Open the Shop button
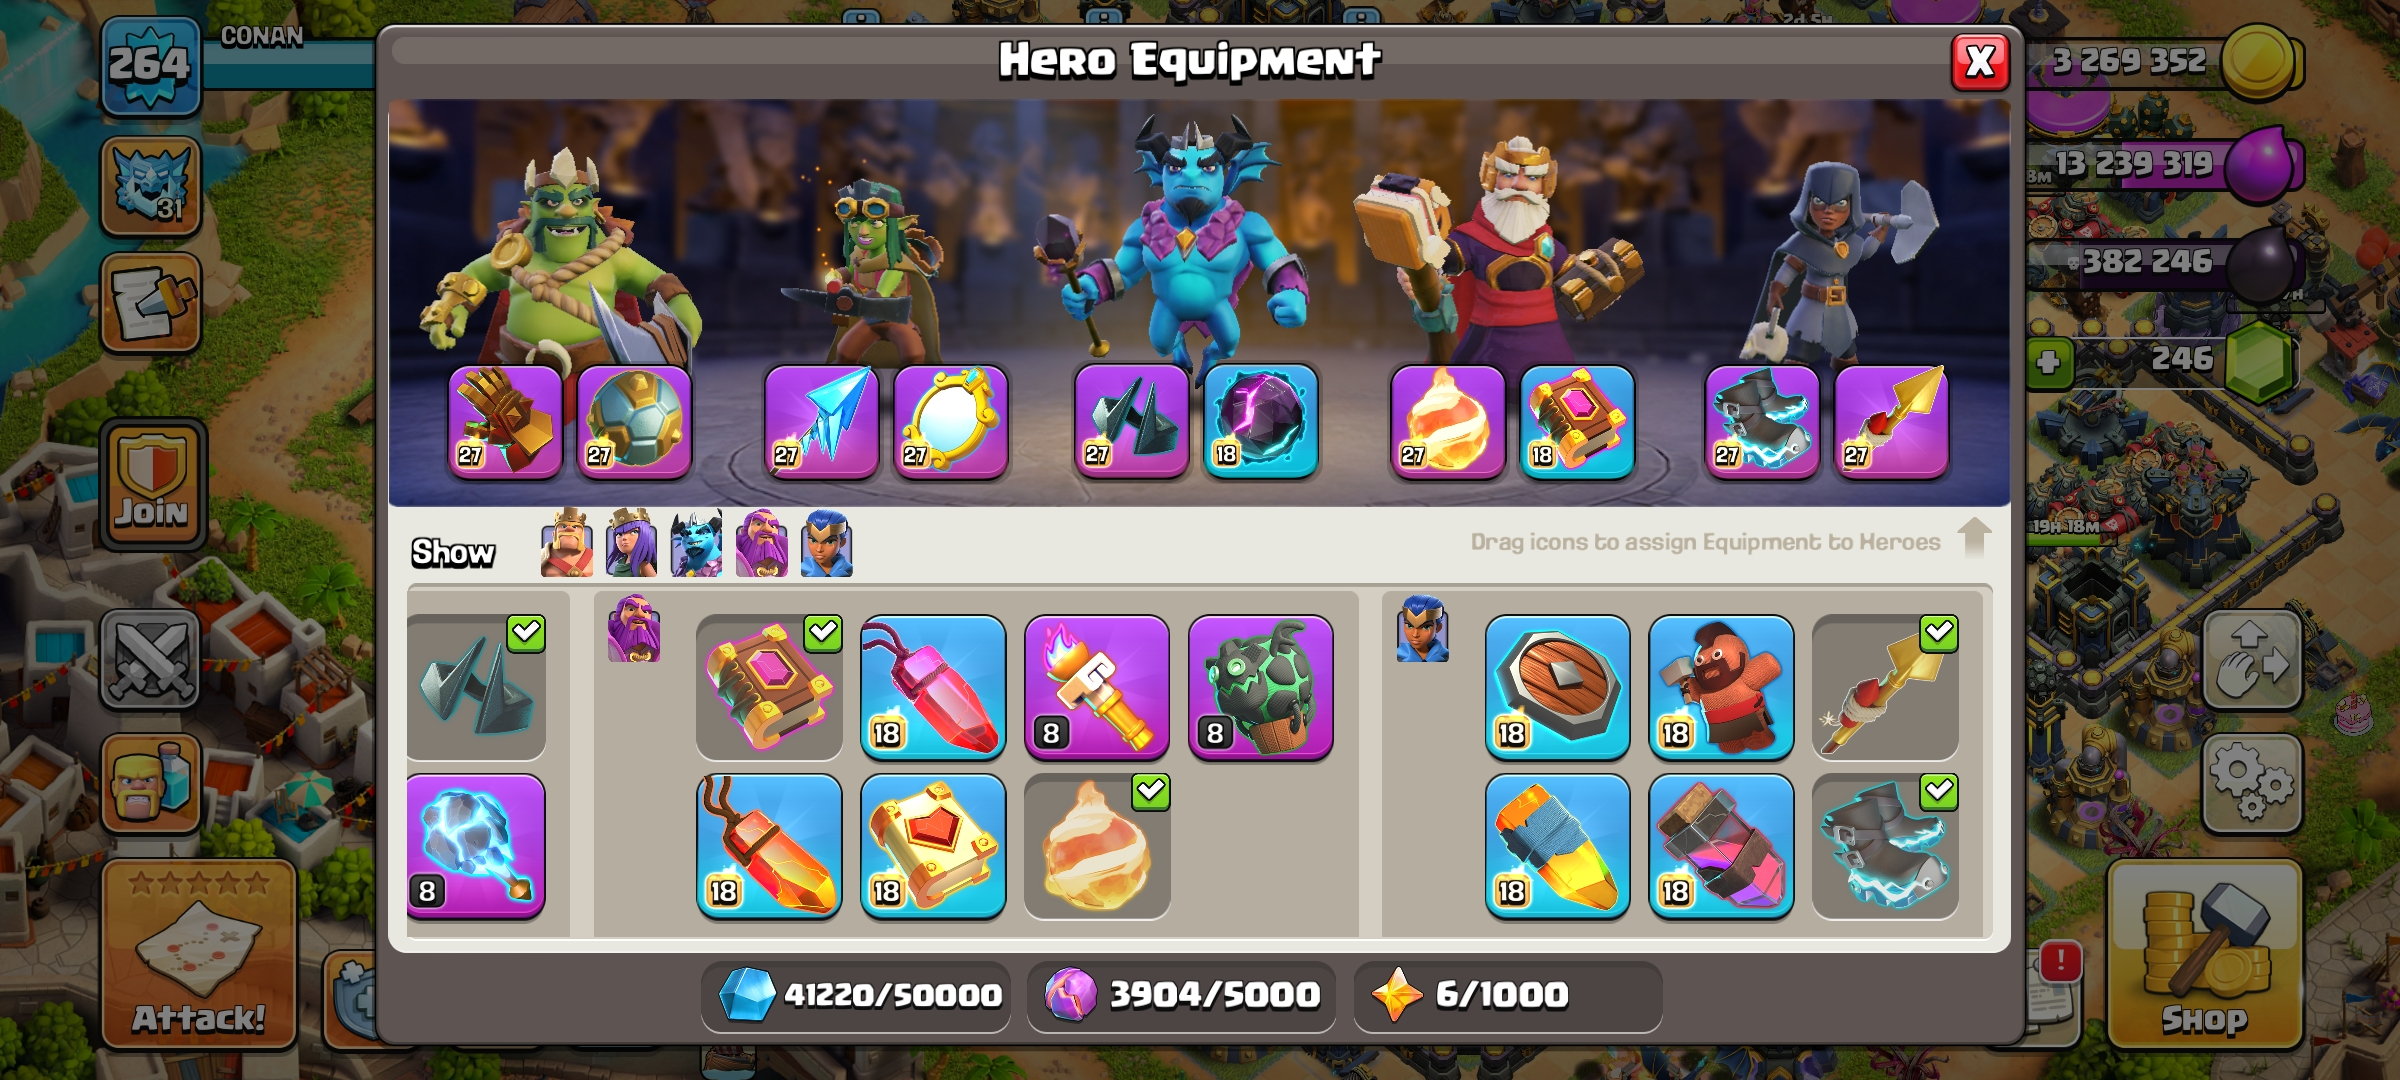 (x=2204, y=956)
